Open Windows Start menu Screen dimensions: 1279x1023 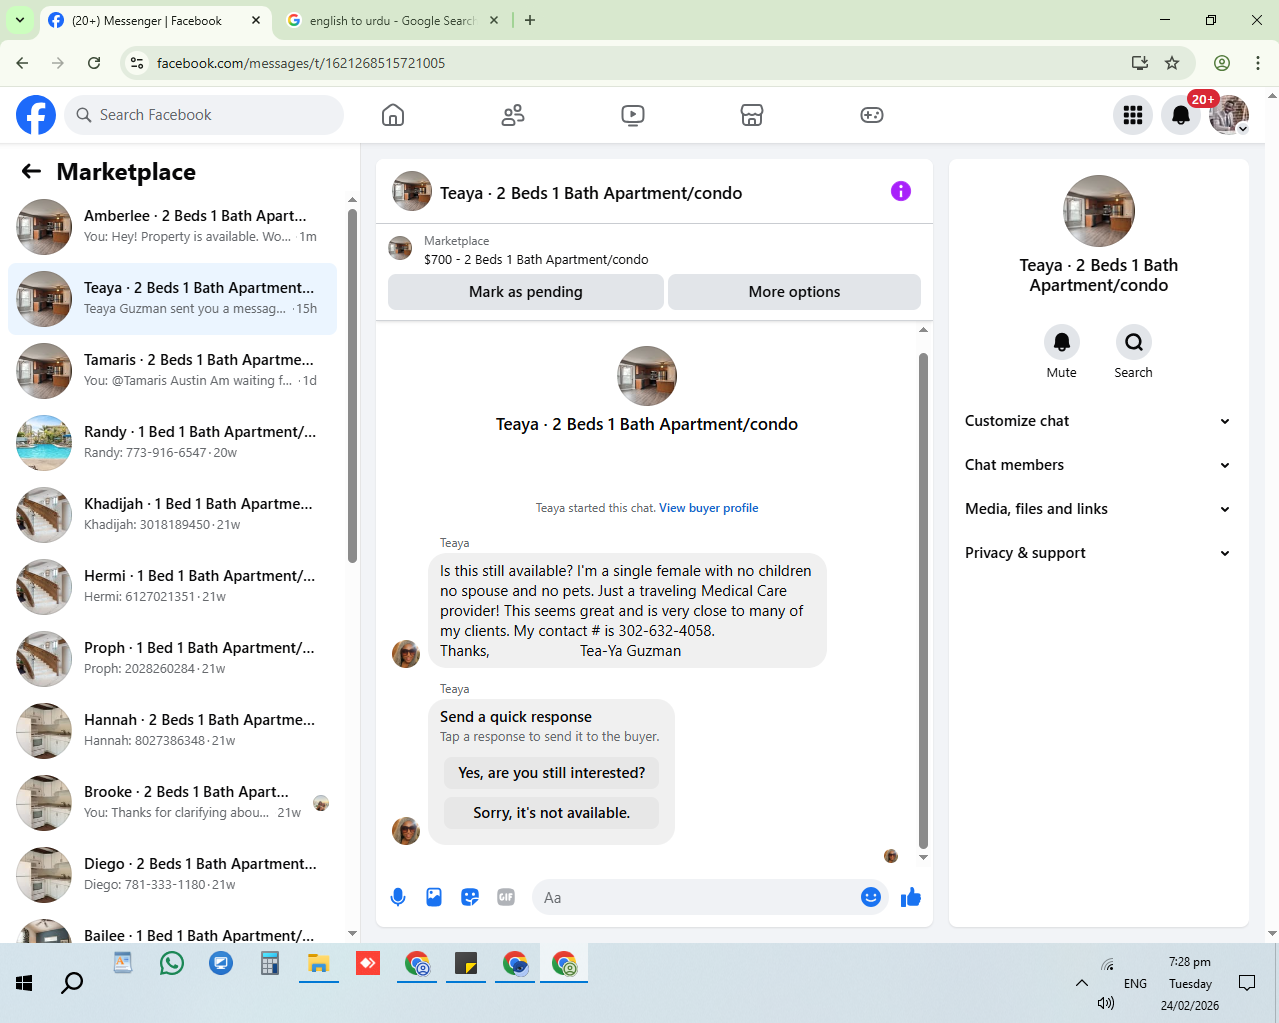24,983
